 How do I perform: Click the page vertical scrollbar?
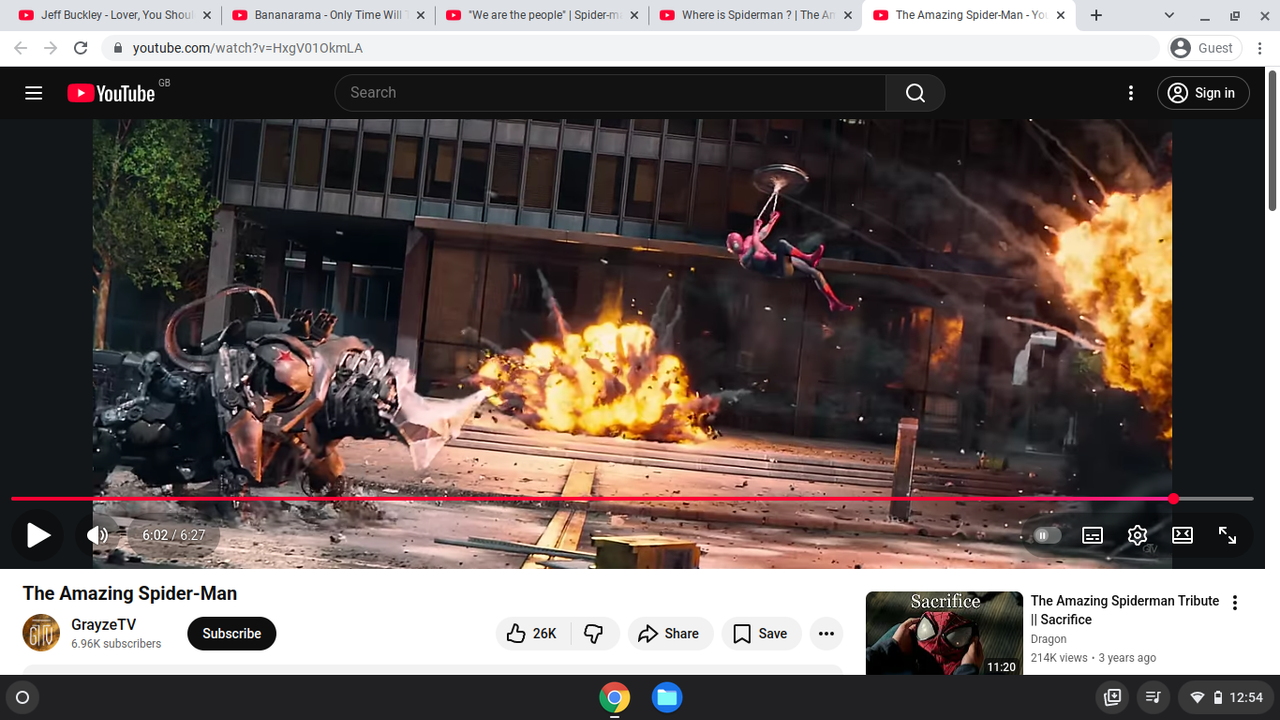(1273, 140)
